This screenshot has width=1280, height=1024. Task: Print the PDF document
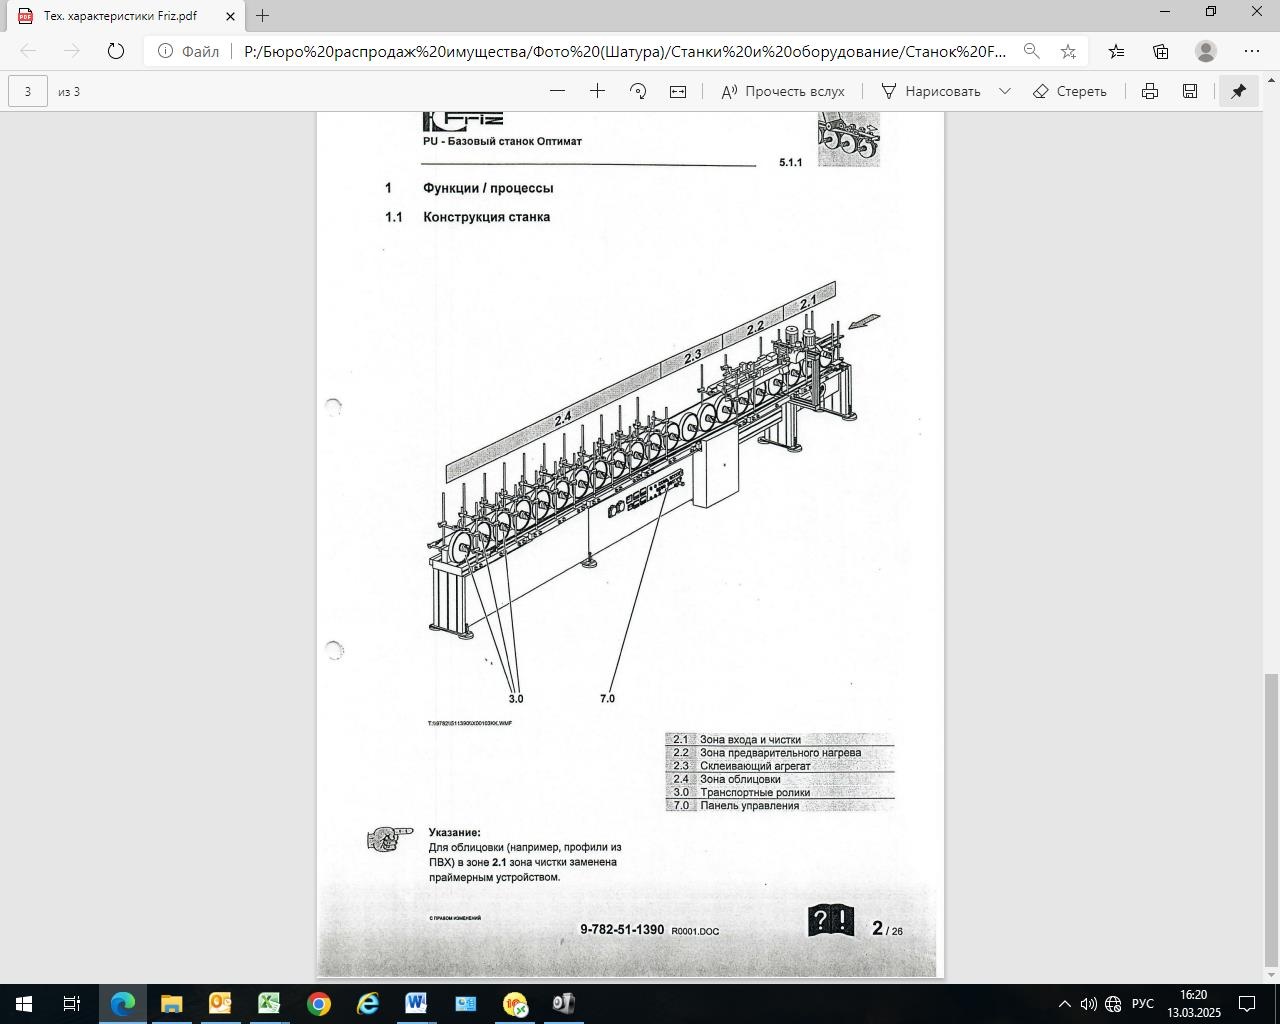coord(1150,91)
